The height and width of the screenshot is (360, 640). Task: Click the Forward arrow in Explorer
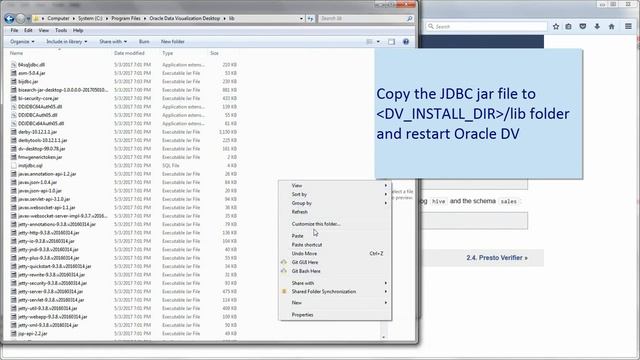click(x=20, y=18)
